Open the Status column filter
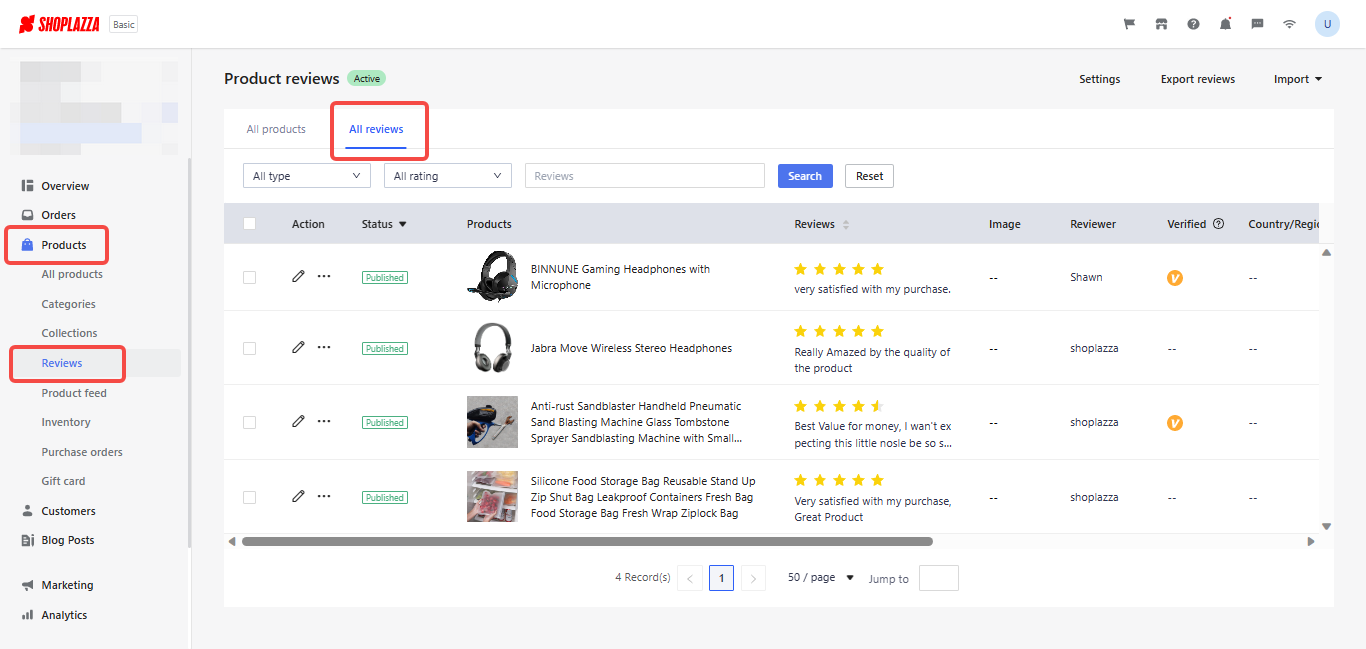 pos(403,224)
